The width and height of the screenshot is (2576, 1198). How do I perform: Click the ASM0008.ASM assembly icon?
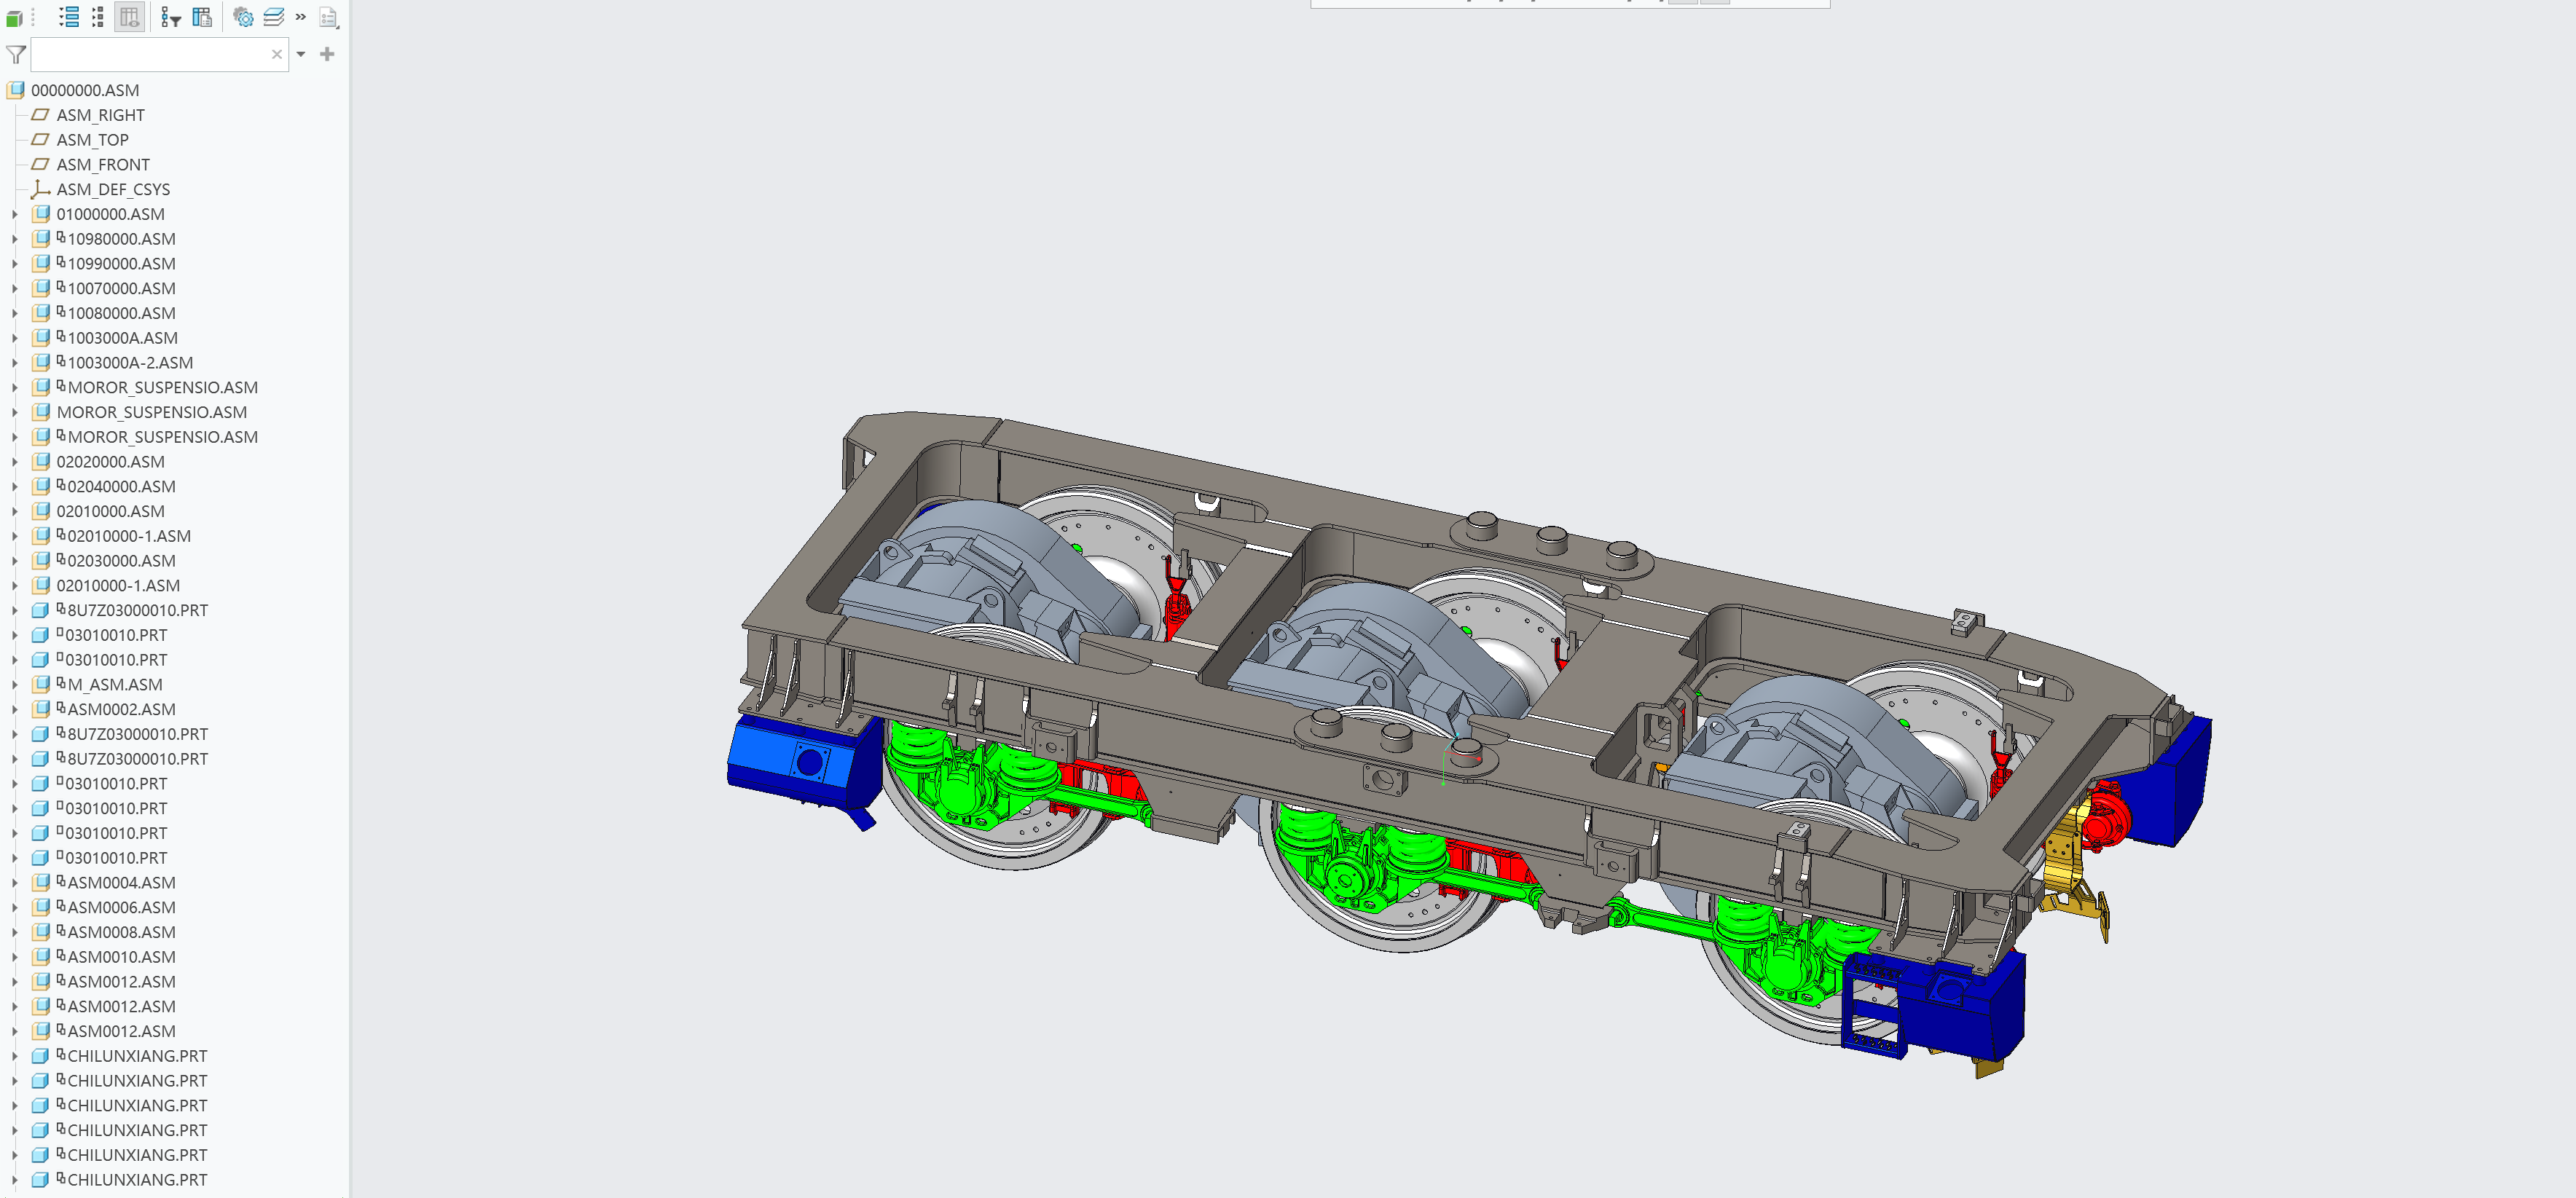[41, 932]
